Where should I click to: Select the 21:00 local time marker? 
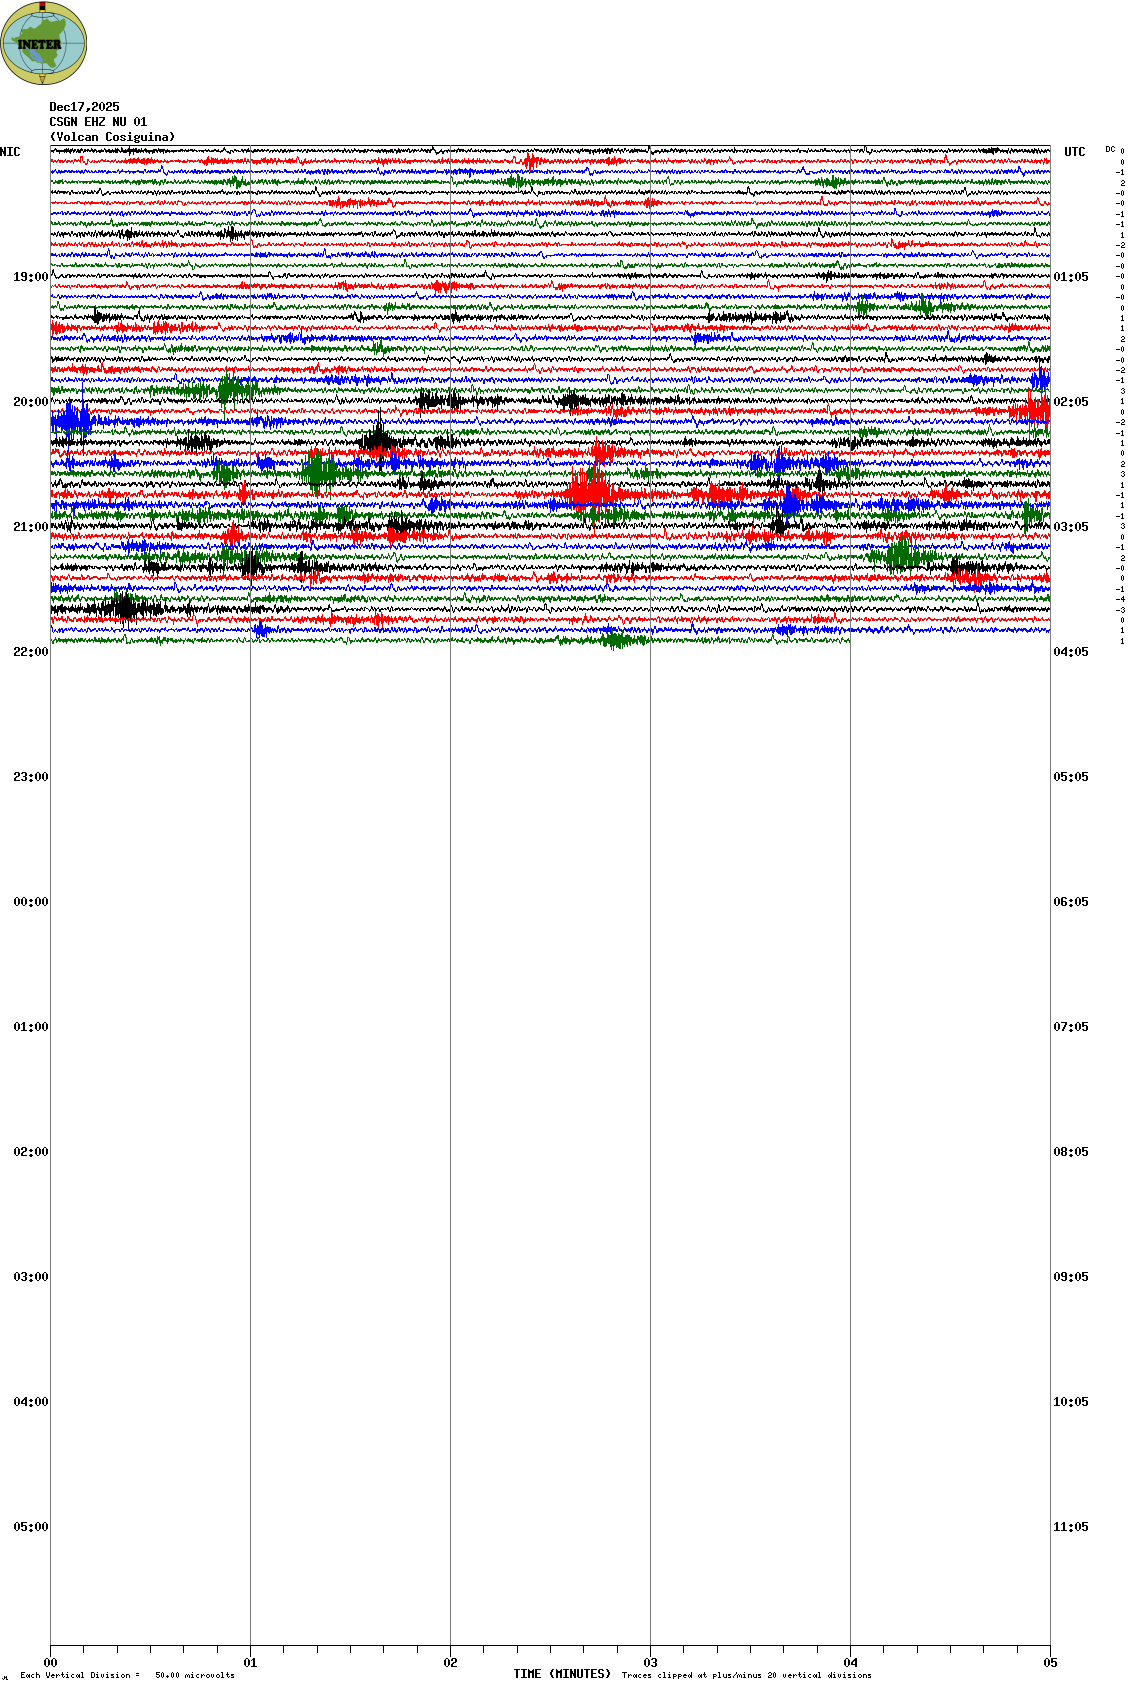(30, 527)
